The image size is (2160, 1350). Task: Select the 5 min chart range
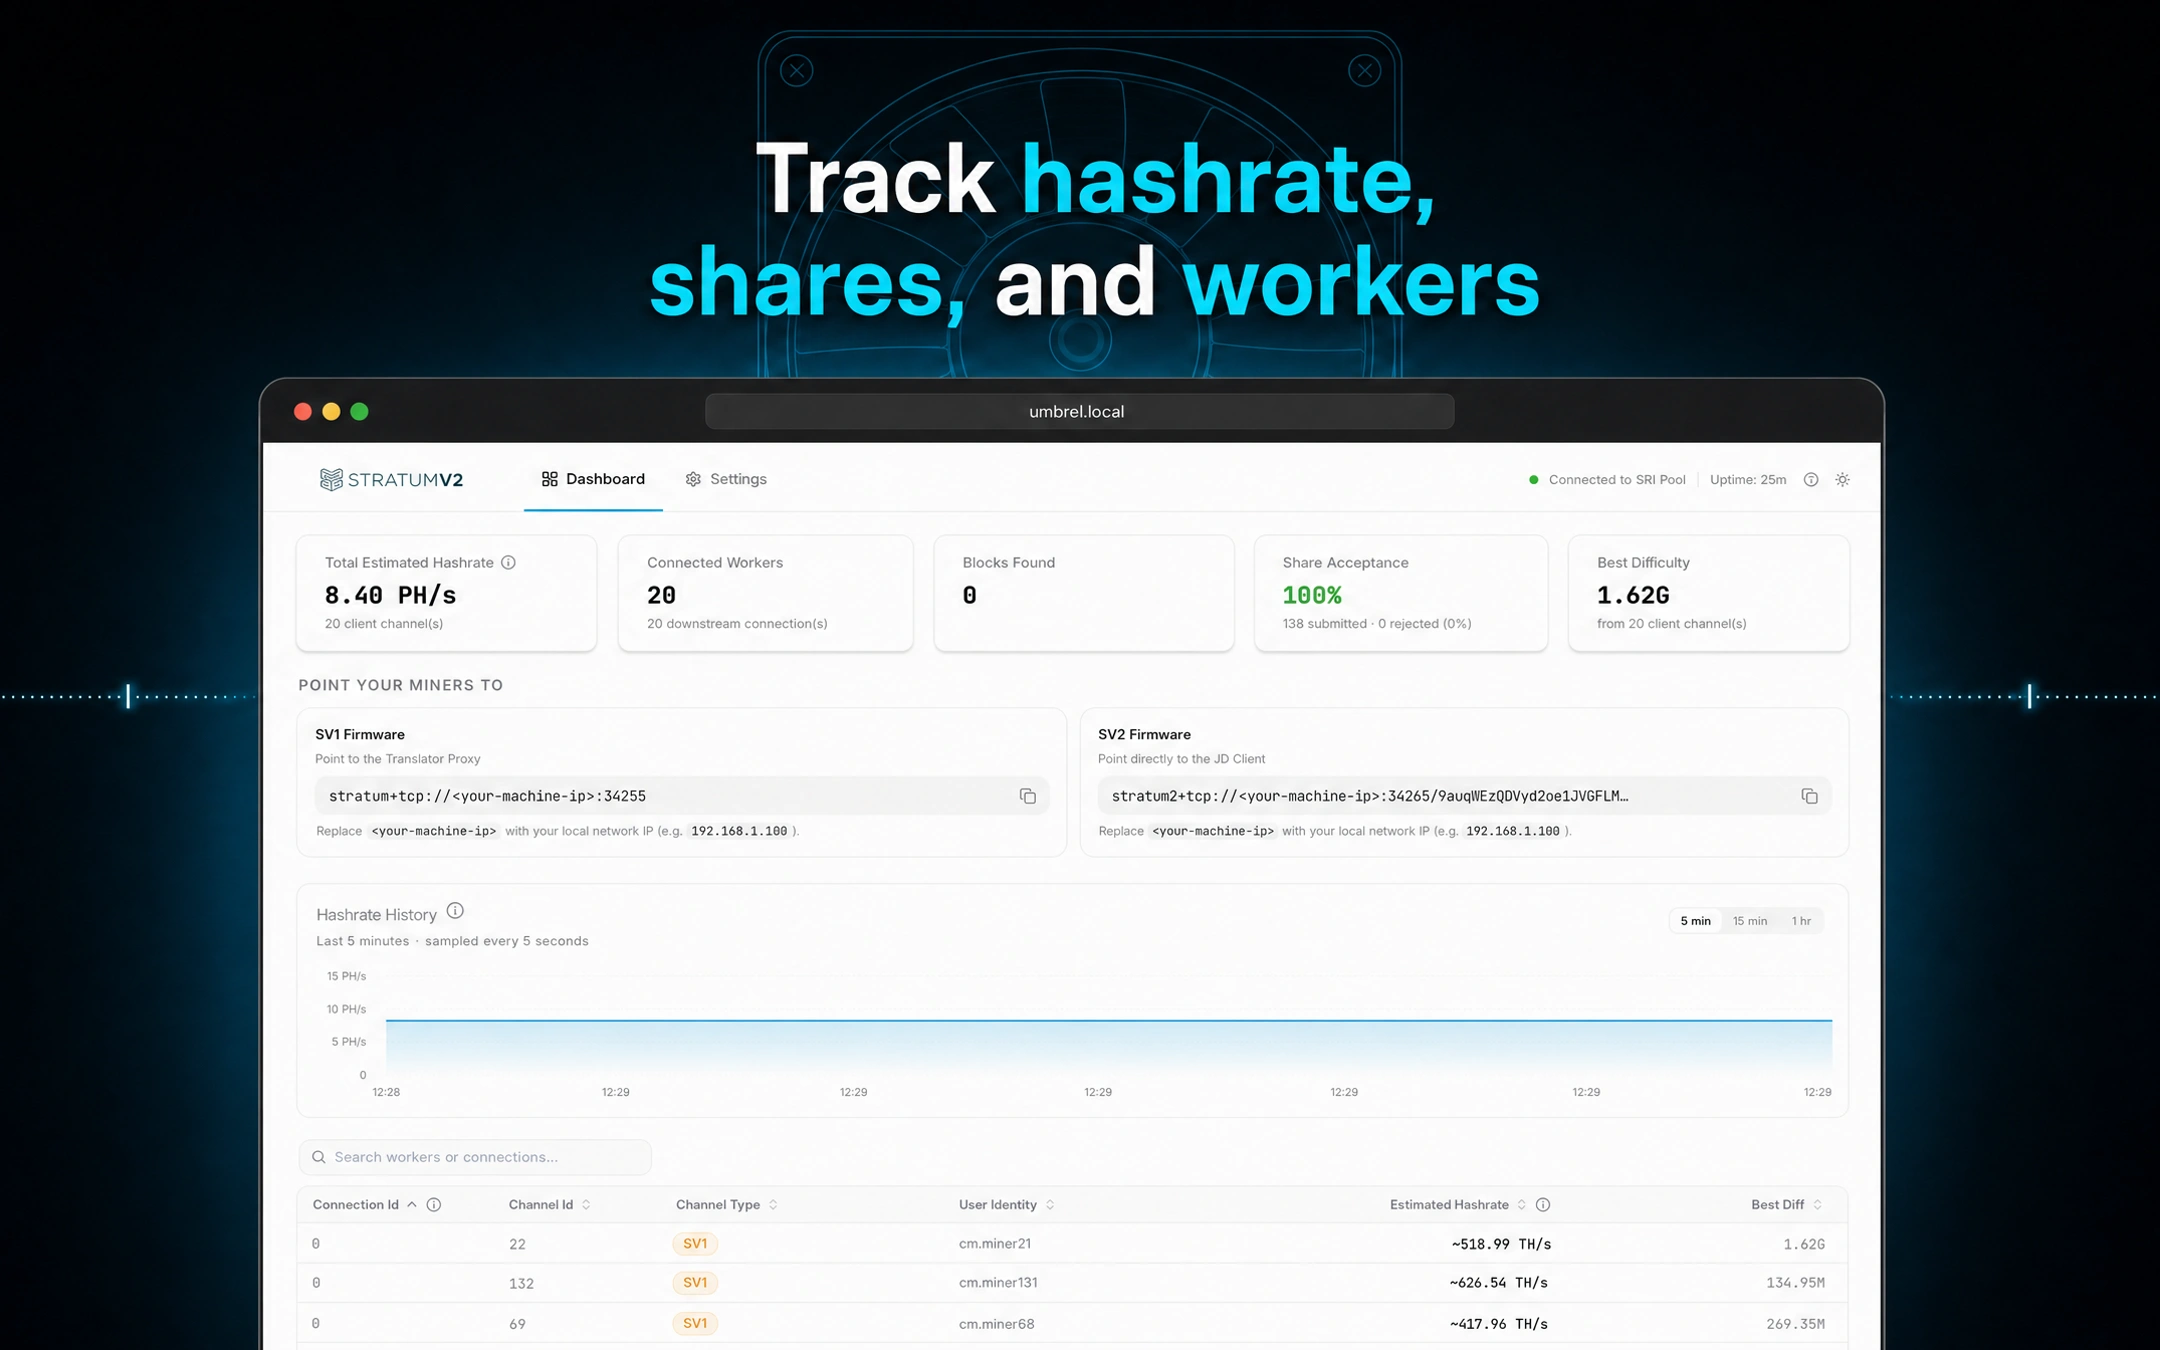click(1695, 921)
